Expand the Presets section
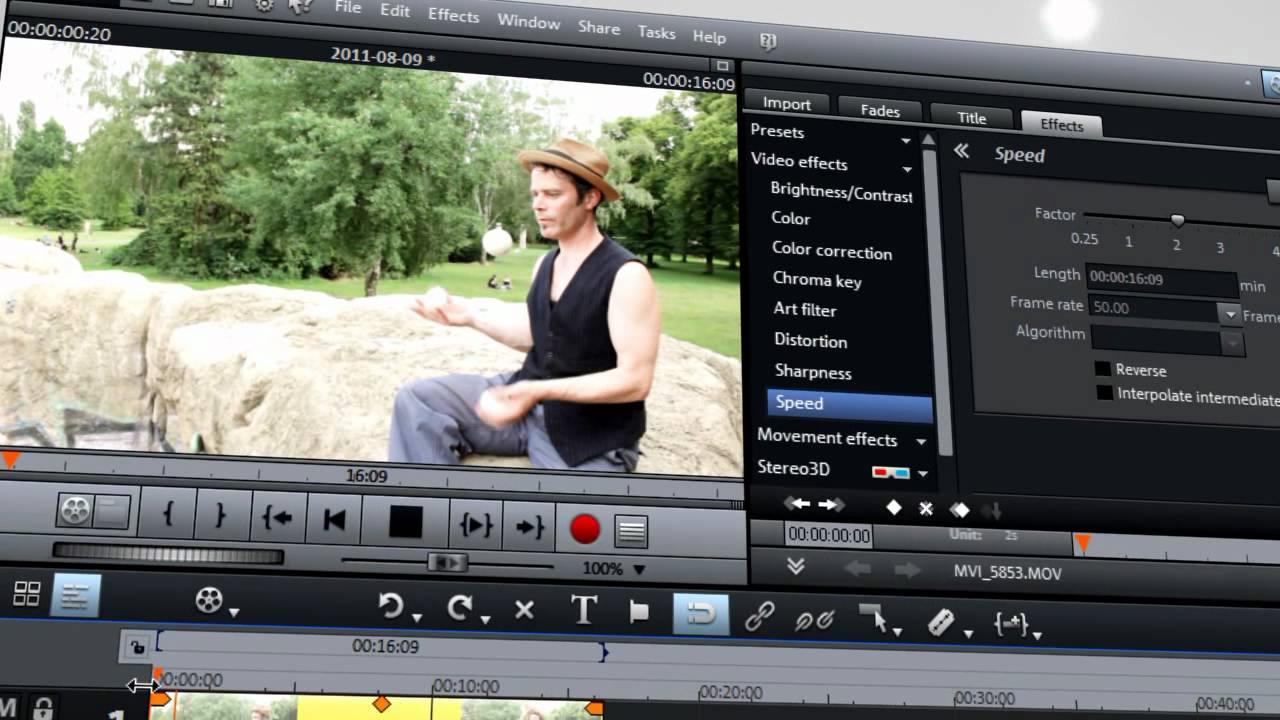Viewport: 1280px width, 720px height. (x=905, y=141)
